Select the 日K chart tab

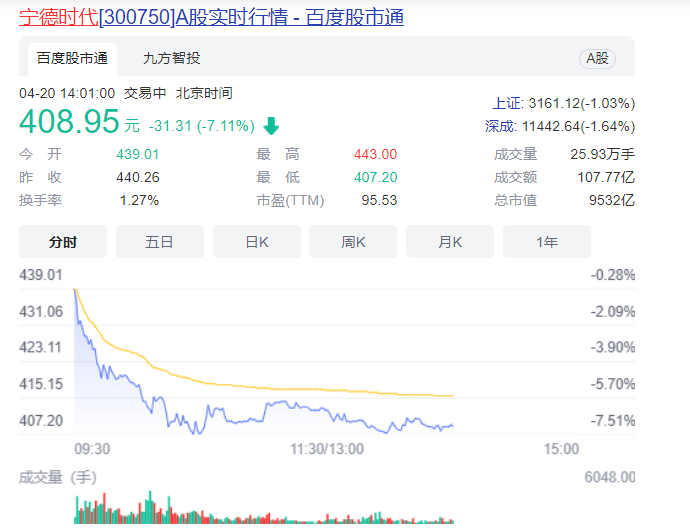[257, 242]
